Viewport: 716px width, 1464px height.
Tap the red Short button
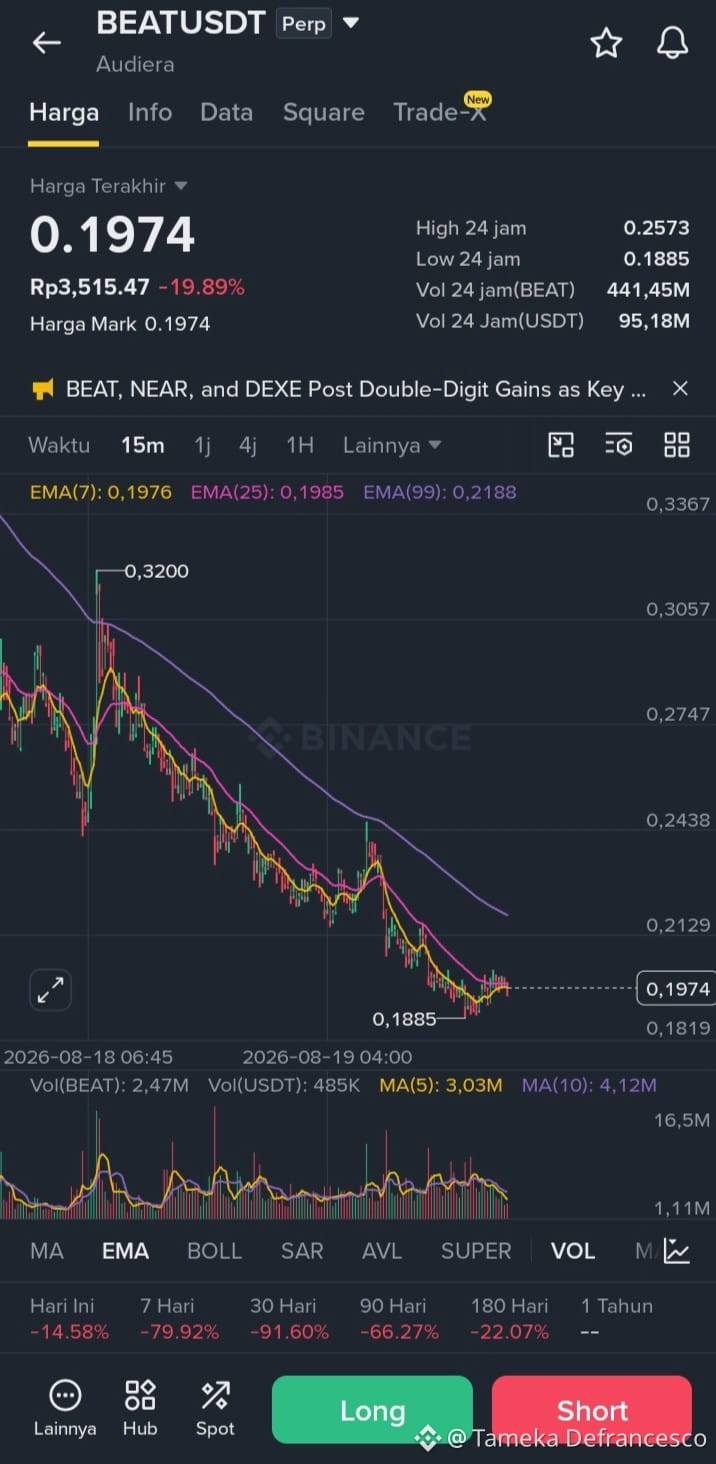(592, 1410)
